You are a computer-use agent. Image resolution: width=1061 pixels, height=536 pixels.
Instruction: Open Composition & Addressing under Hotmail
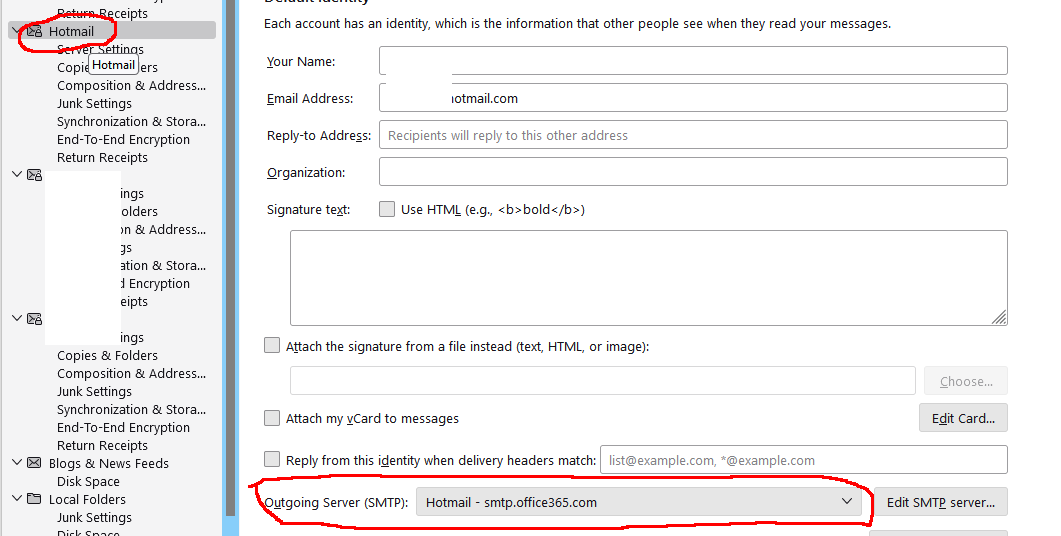(x=131, y=85)
